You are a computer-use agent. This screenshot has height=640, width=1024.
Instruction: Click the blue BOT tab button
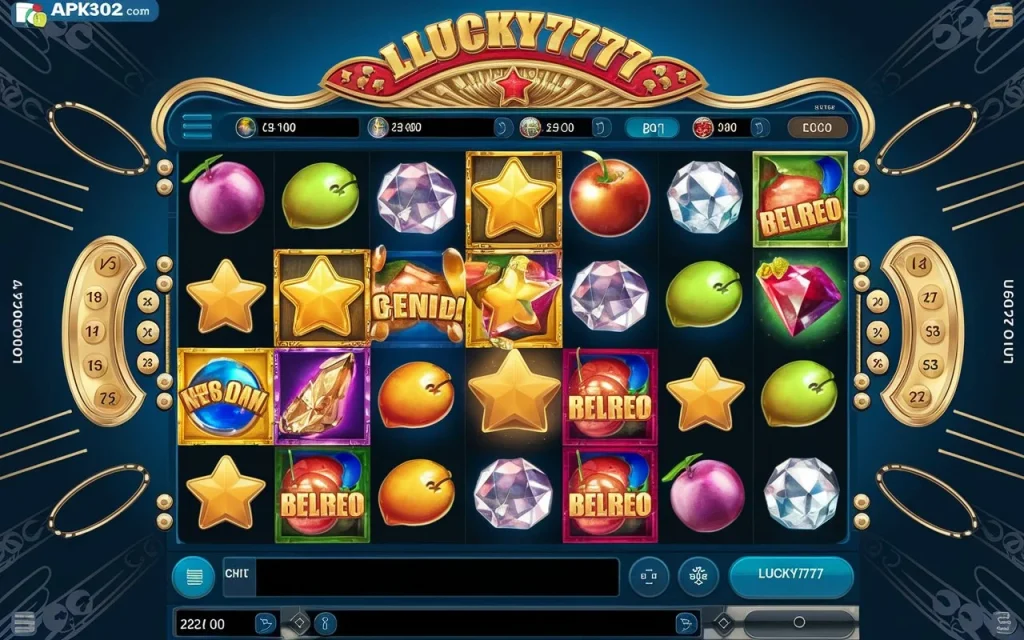click(x=652, y=128)
